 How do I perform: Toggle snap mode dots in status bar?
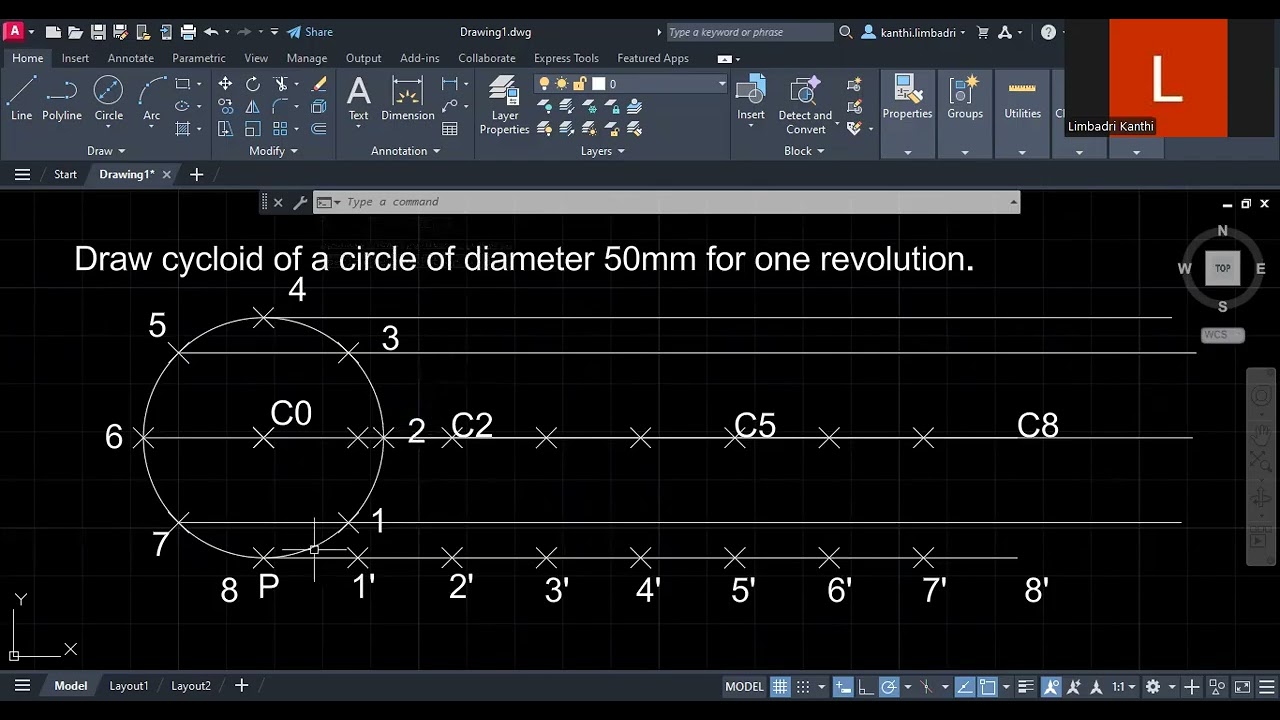pyautogui.click(x=803, y=687)
